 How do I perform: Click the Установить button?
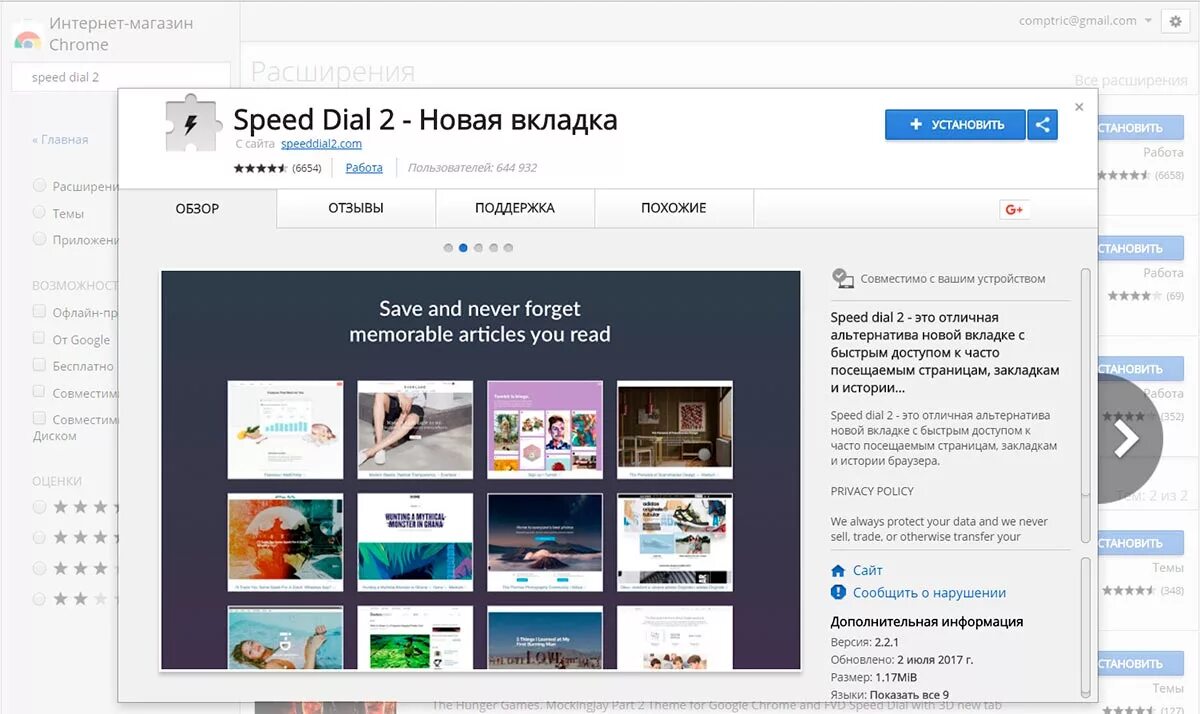(954, 124)
